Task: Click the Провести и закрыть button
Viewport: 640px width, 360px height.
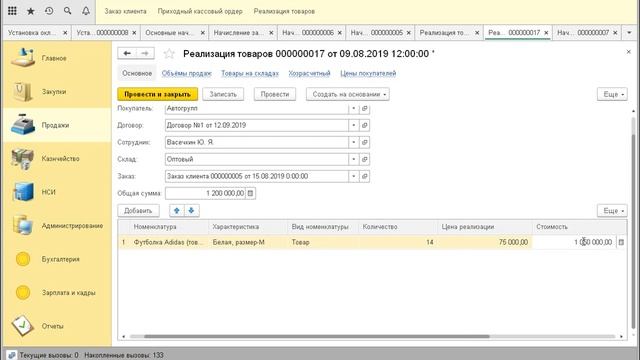Action: [x=158, y=94]
